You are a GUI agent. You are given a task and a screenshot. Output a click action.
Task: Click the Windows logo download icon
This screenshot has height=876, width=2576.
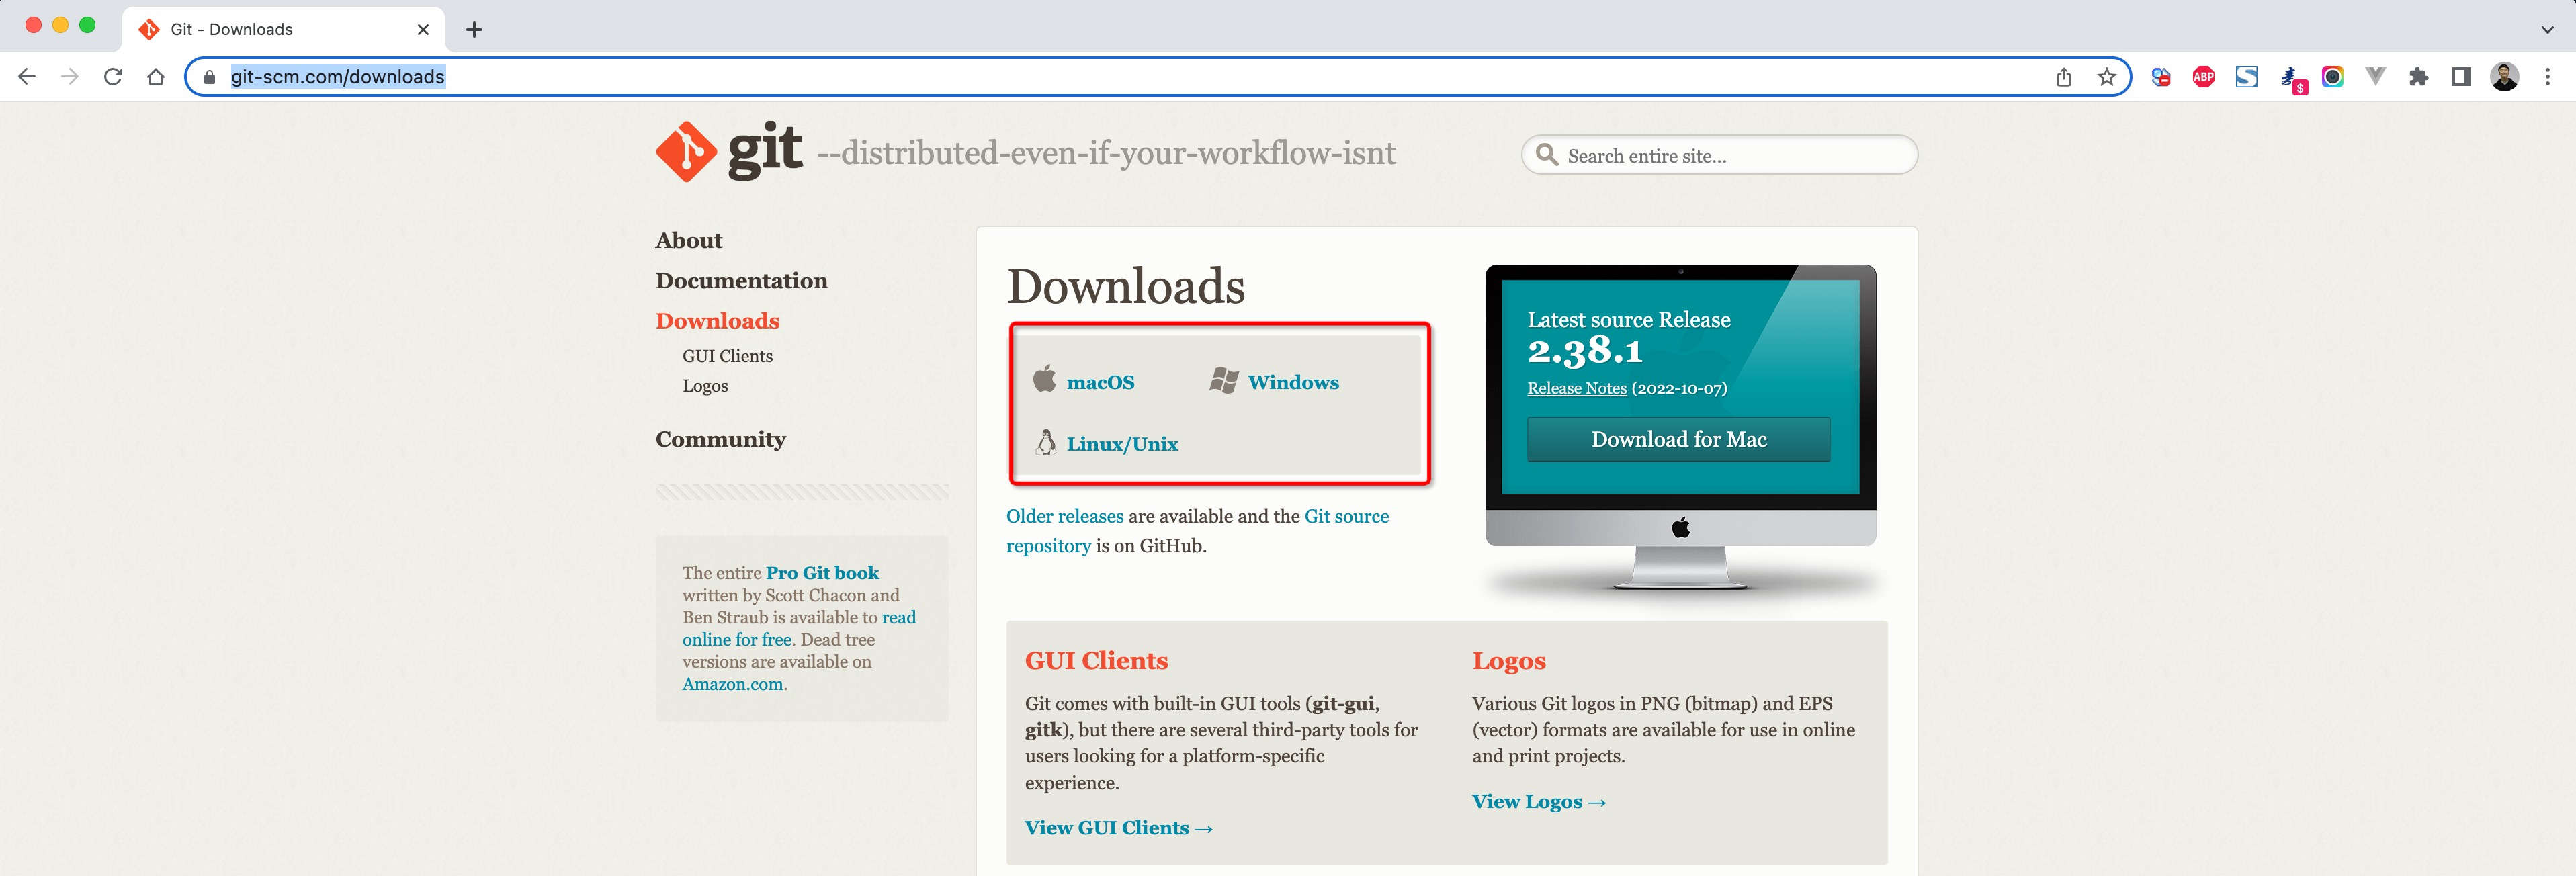1224,380
